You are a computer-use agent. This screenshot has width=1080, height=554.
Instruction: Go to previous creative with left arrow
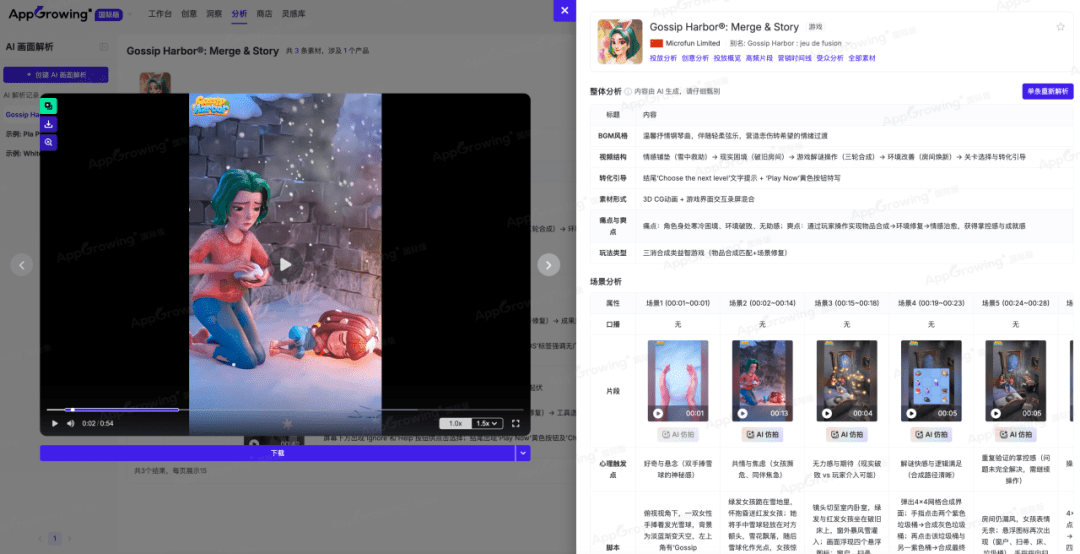pos(22,265)
